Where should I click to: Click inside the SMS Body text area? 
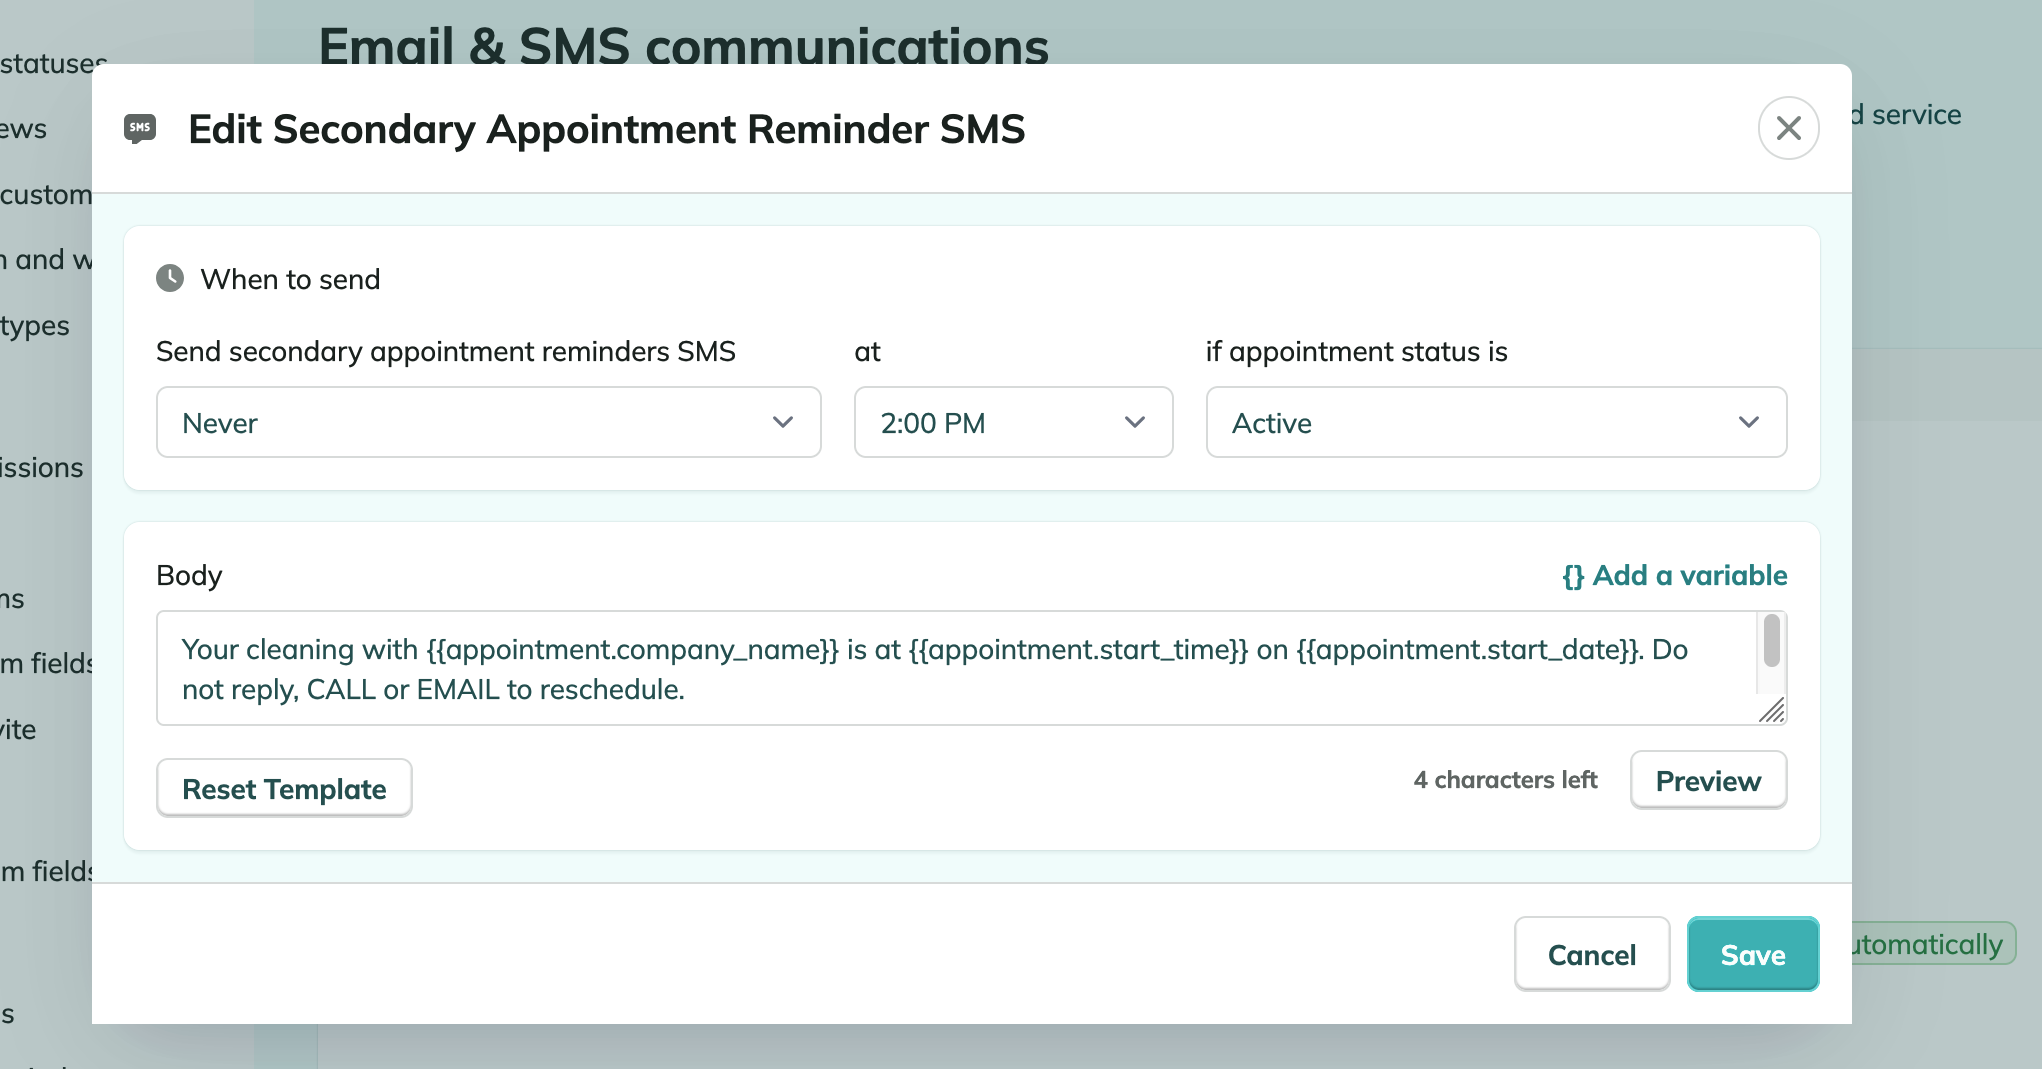click(x=957, y=668)
